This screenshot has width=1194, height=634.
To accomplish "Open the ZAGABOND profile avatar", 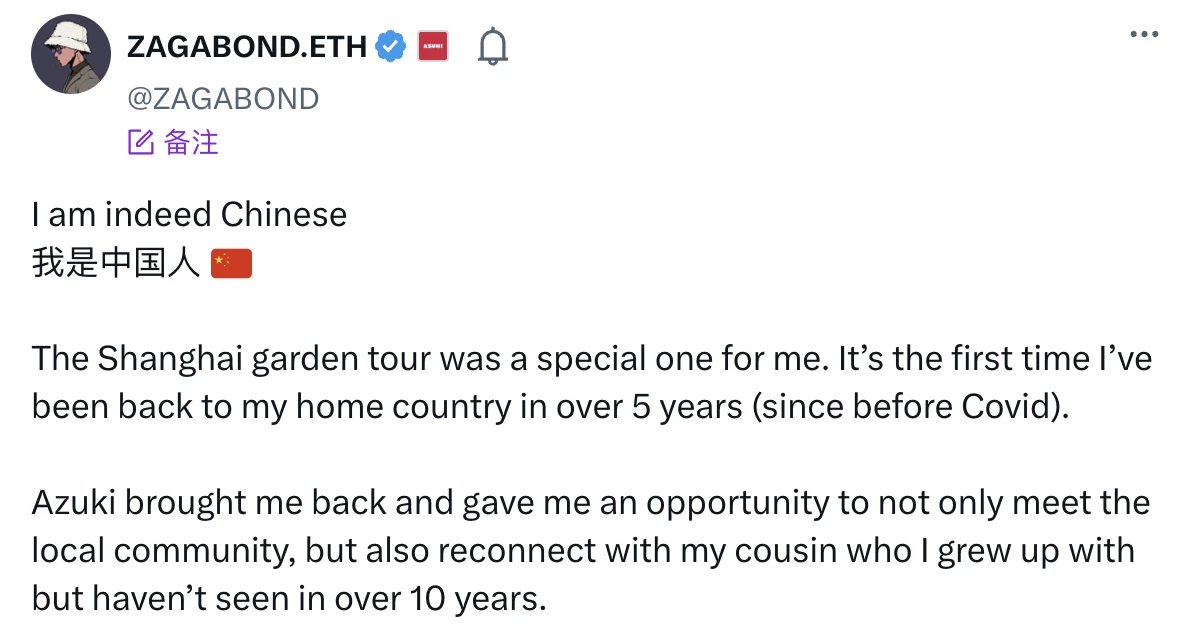I will pyautogui.click(x=71, y=55).
